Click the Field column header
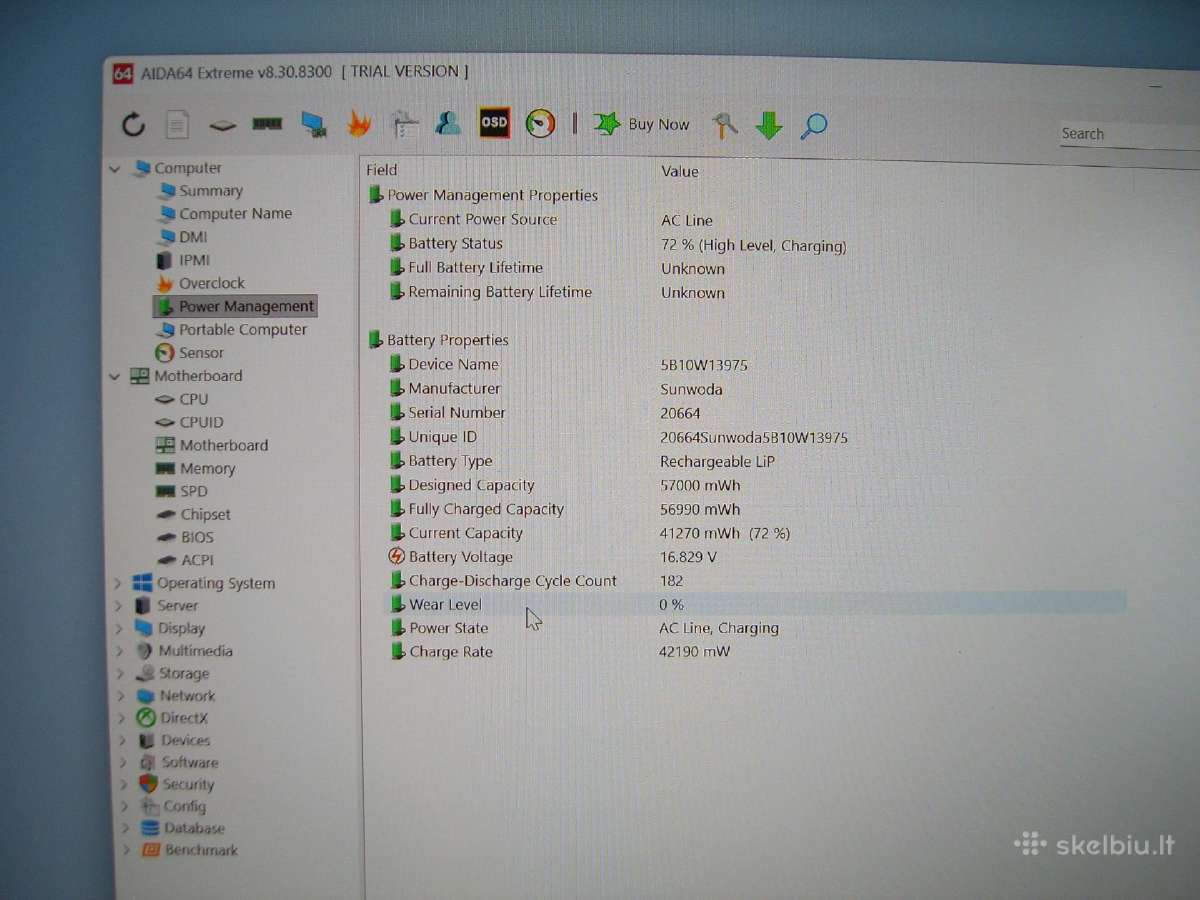Image resolution: width=1200 pixels, height=900 pixels. click(x=382, y=170)
